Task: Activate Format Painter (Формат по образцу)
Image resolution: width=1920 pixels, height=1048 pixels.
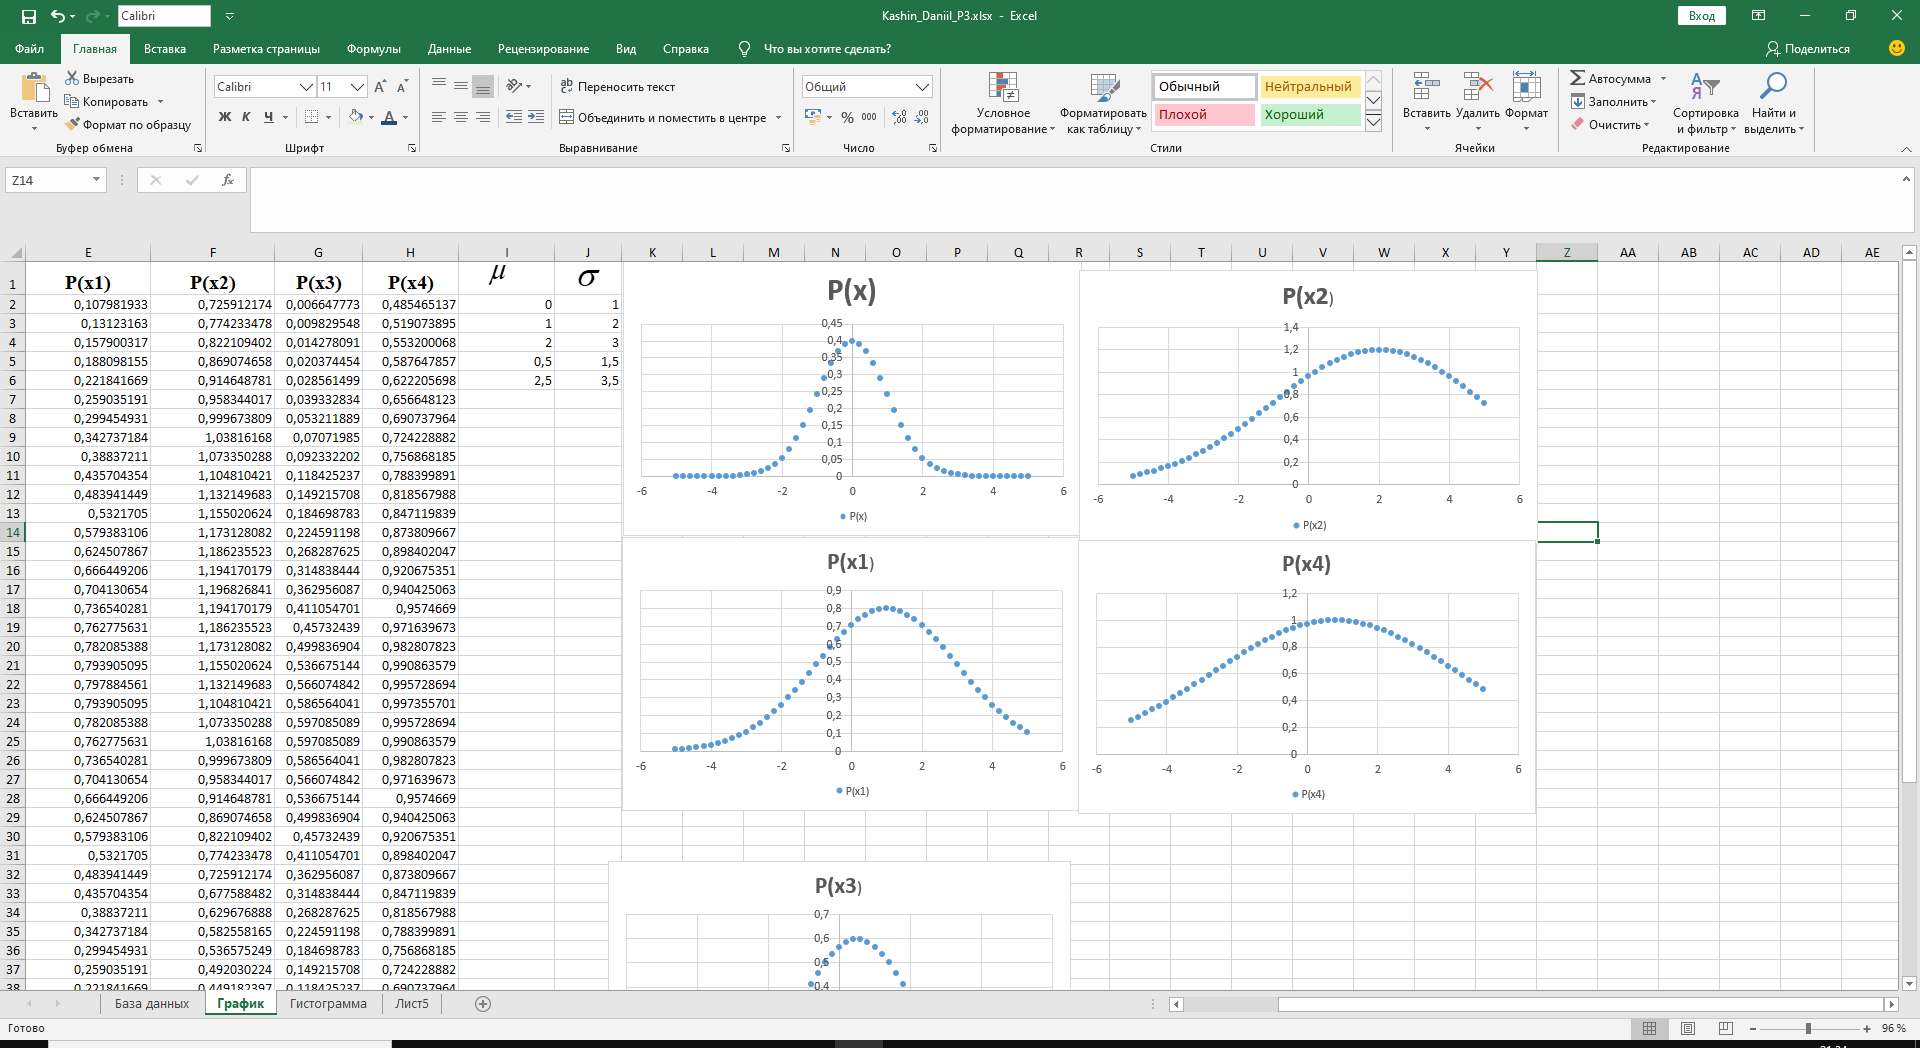Action: click(128, 125)
